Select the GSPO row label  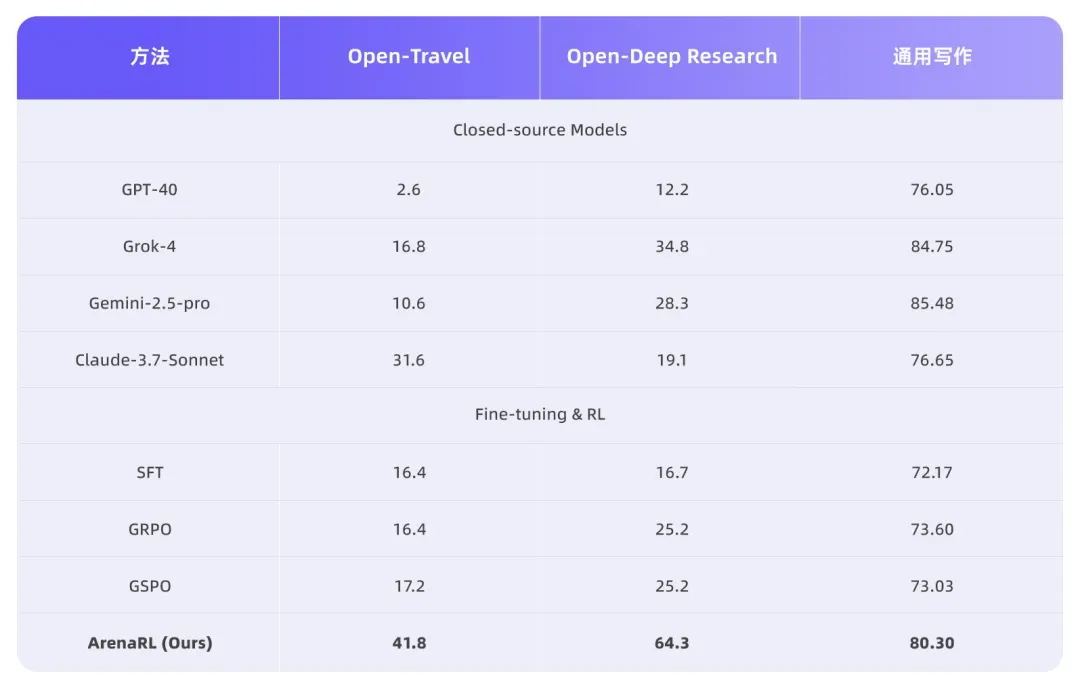click(x=149, y=586)
